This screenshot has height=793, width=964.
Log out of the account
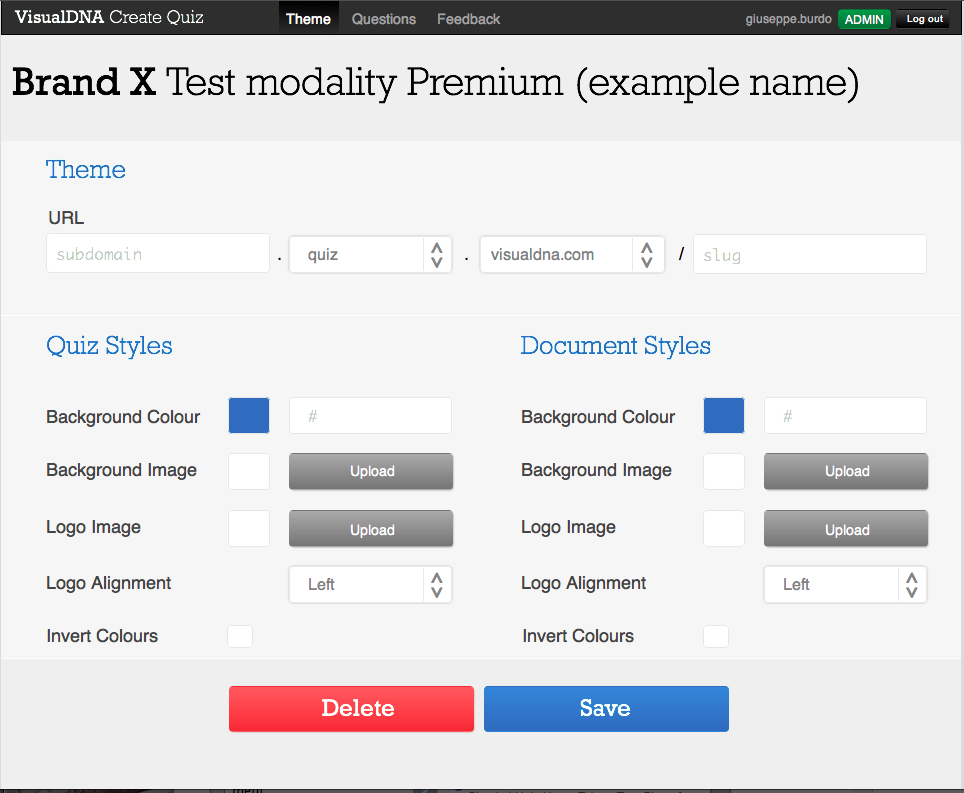coord(924,19)
